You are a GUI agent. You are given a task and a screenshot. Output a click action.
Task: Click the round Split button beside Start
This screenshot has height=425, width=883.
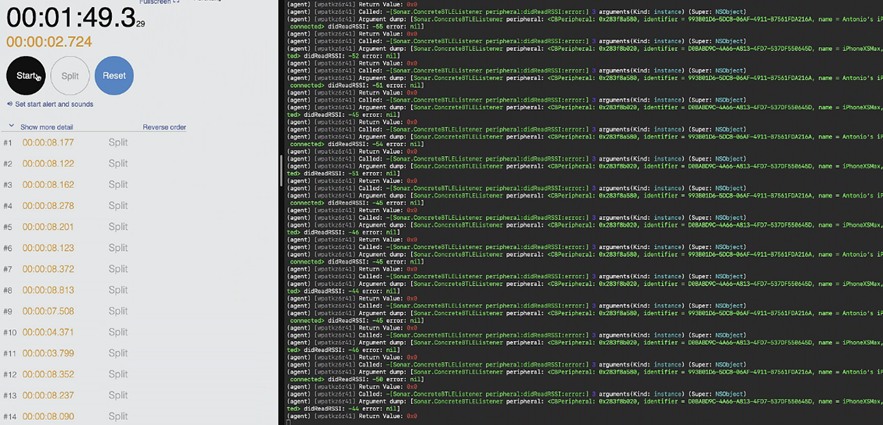pos(70,75)
